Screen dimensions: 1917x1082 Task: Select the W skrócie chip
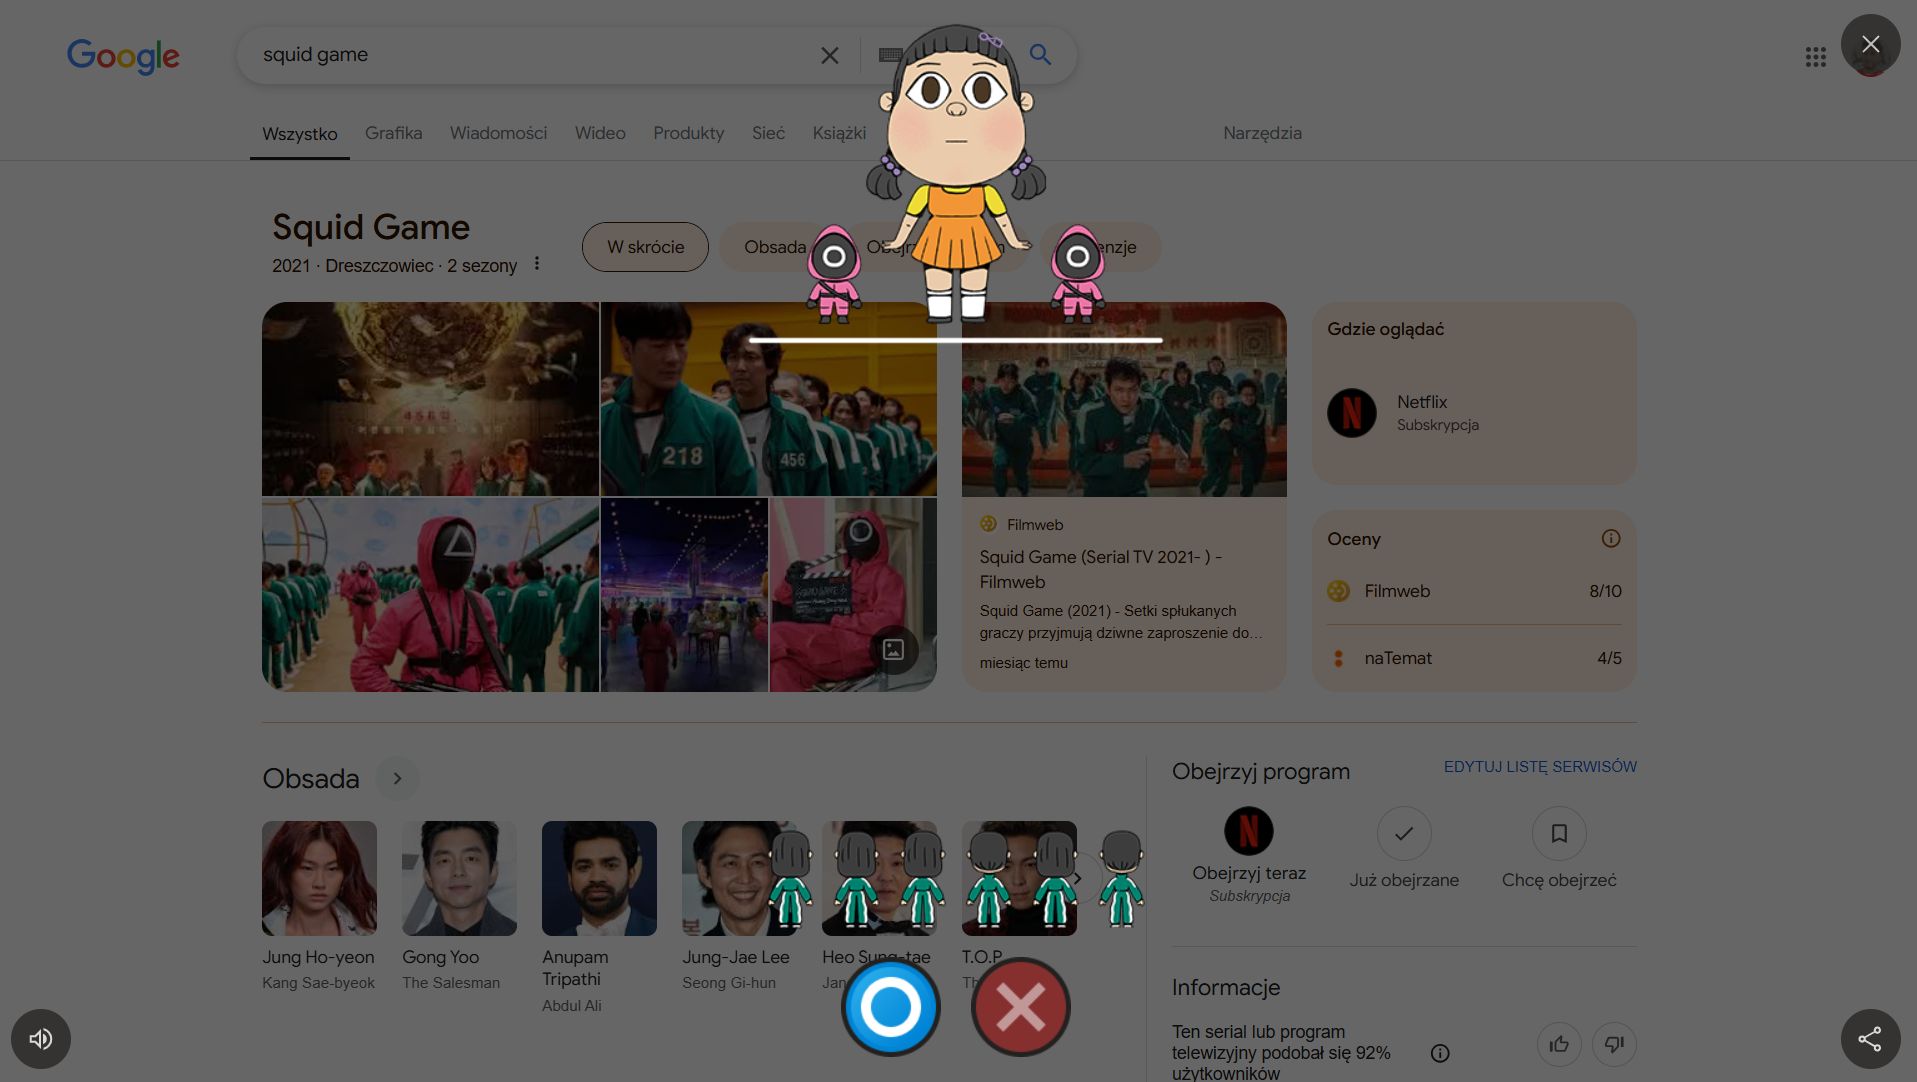coord(645,247)
